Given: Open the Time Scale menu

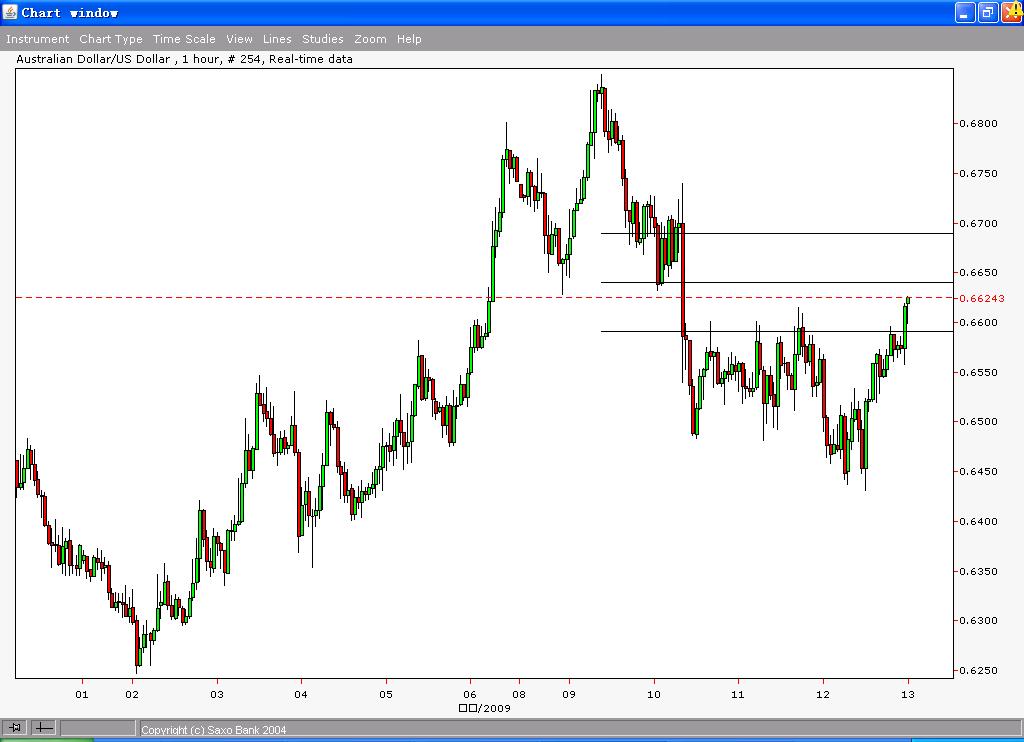Looking at the screenshot, I should coord(184,39).
